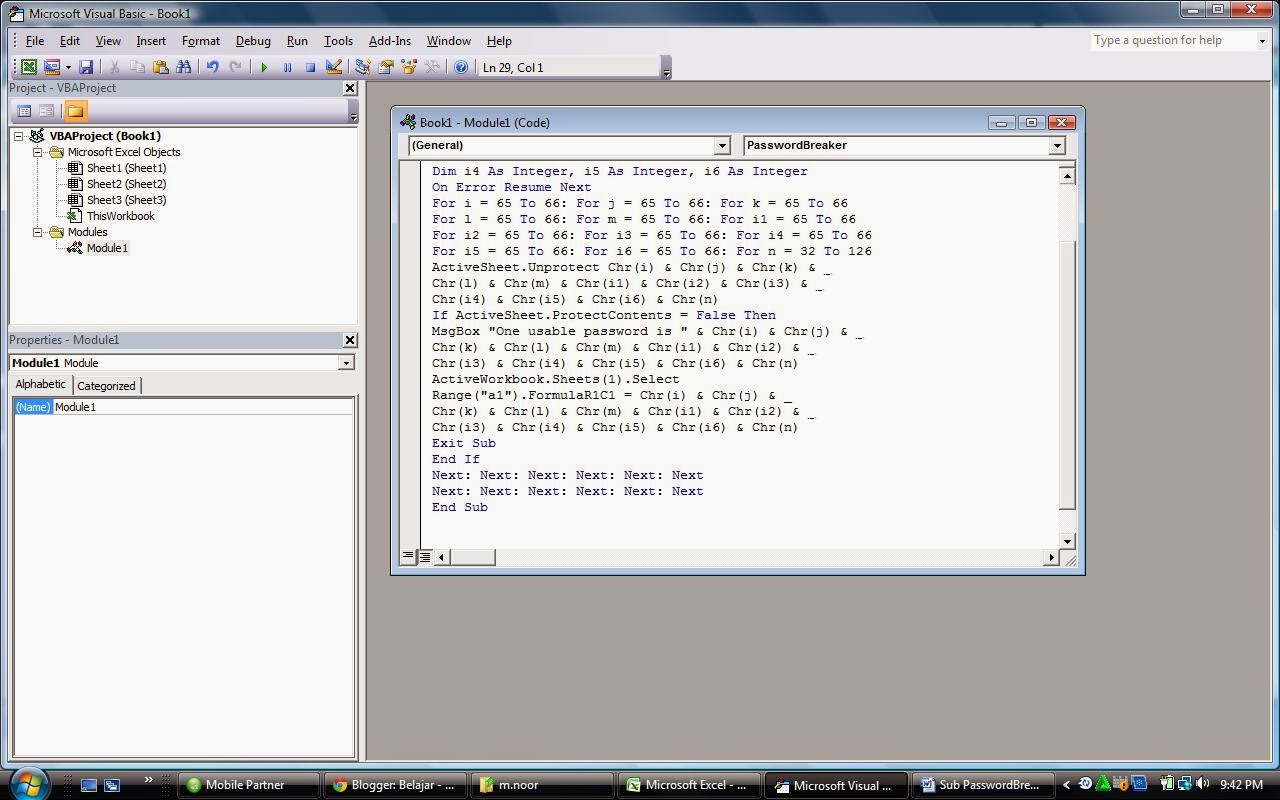Switch to the Alphabetic properties tab
The height and width of the screenshot is (800, 1280).
(41, 385)
